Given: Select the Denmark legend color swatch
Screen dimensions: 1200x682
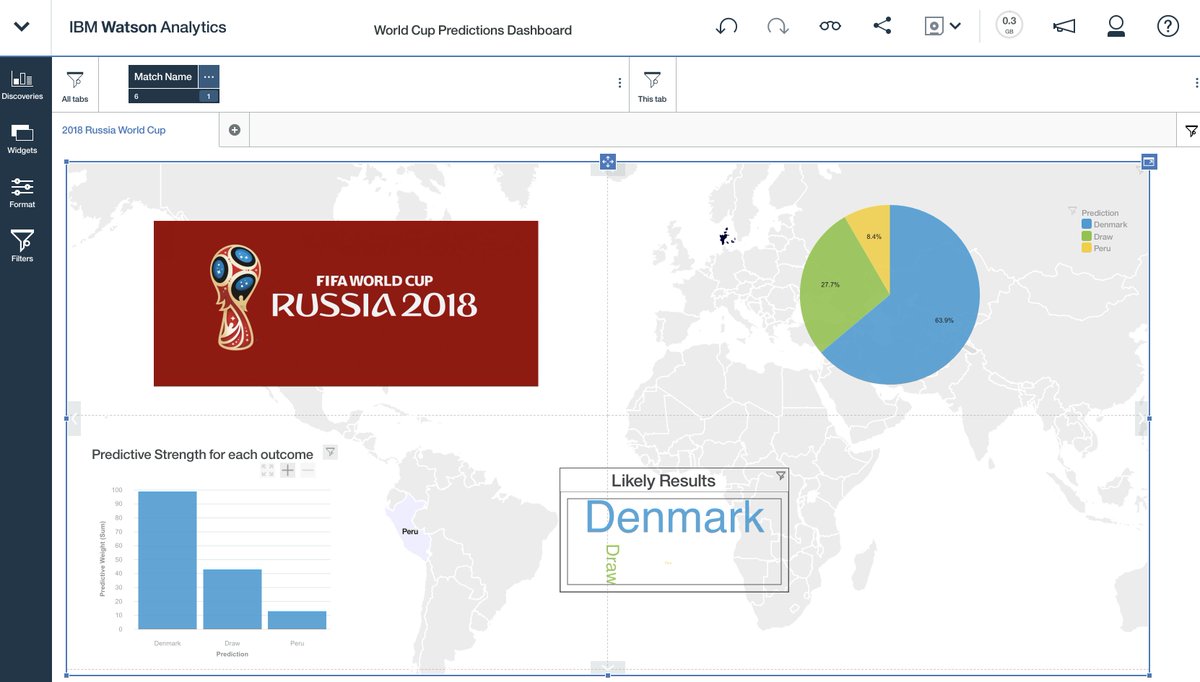Looking at the screenshot, I should [1086, 224].
